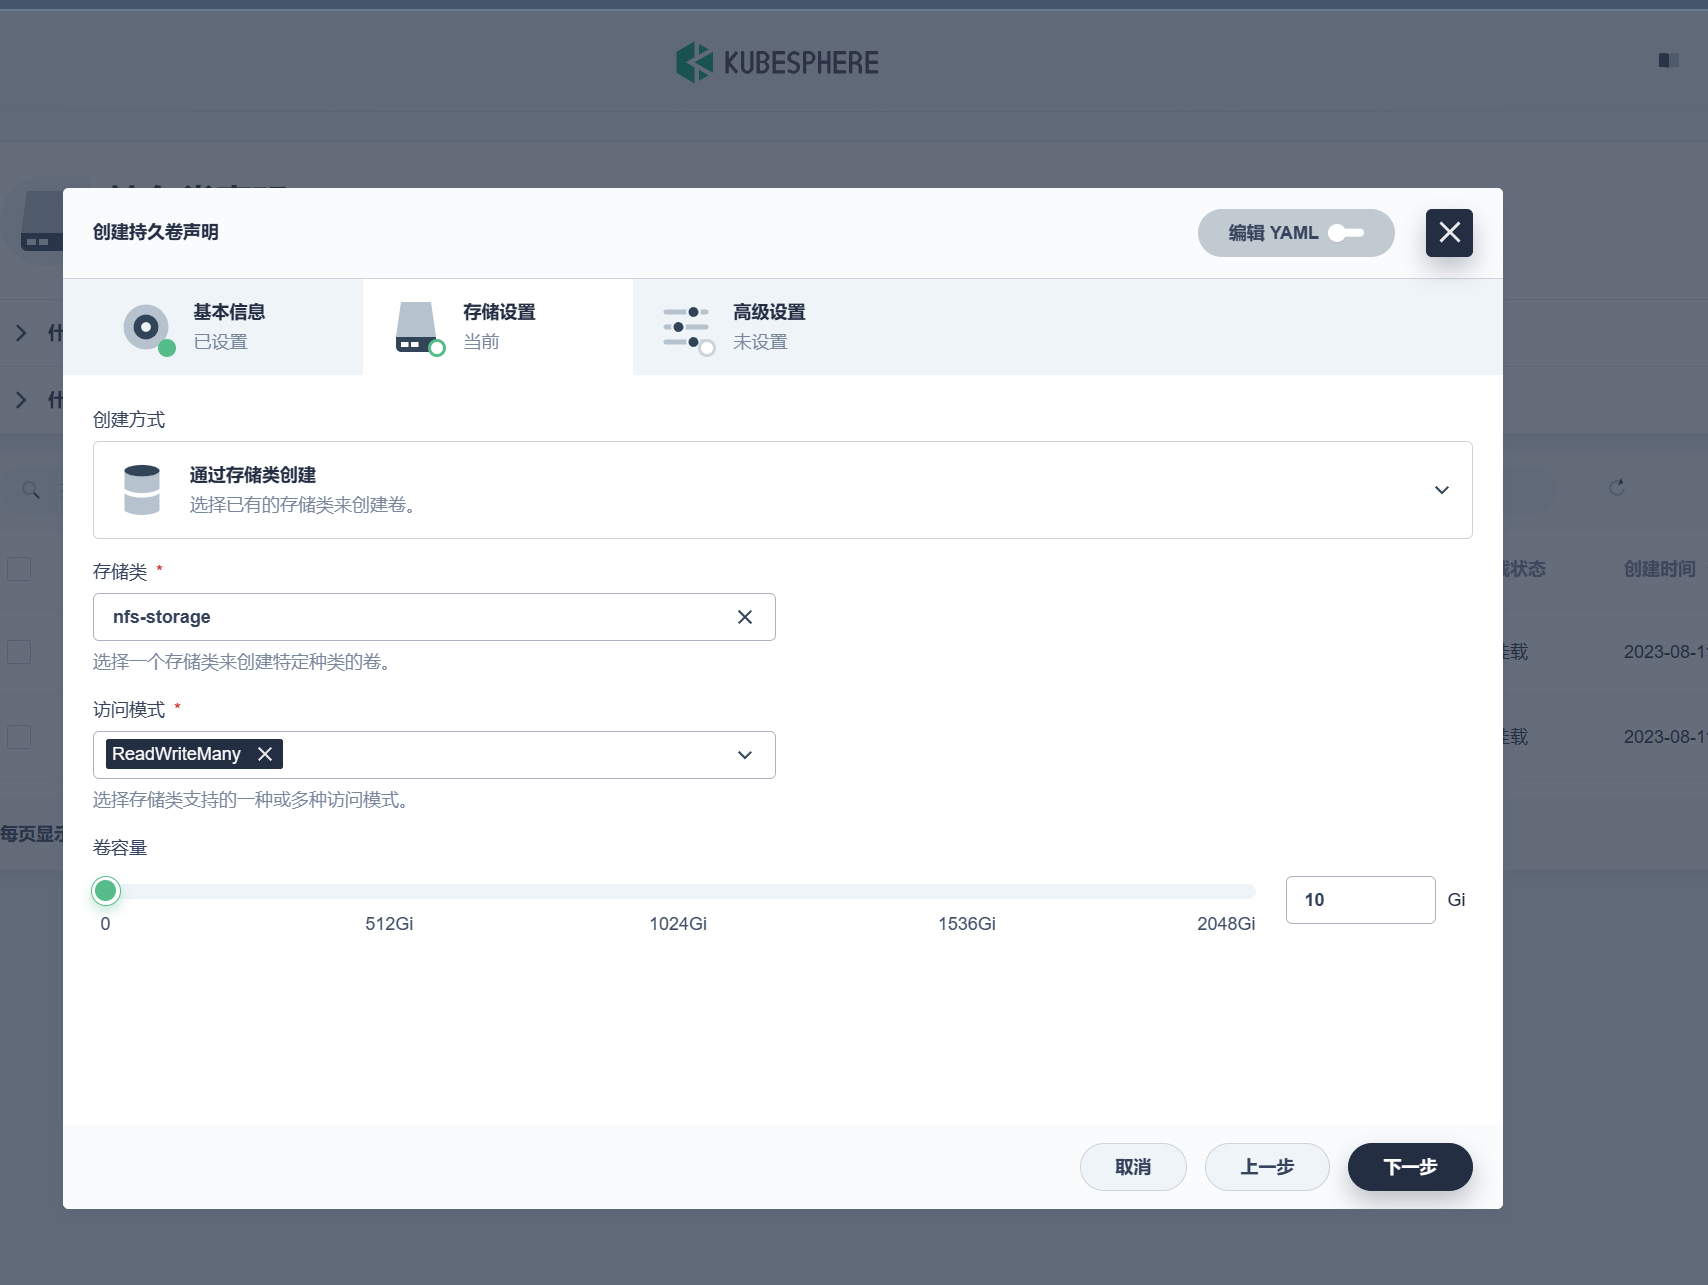Screen dimensions: 1708x1285
Task: Go to the 高级设置 step tab
Action: (768, 327)
